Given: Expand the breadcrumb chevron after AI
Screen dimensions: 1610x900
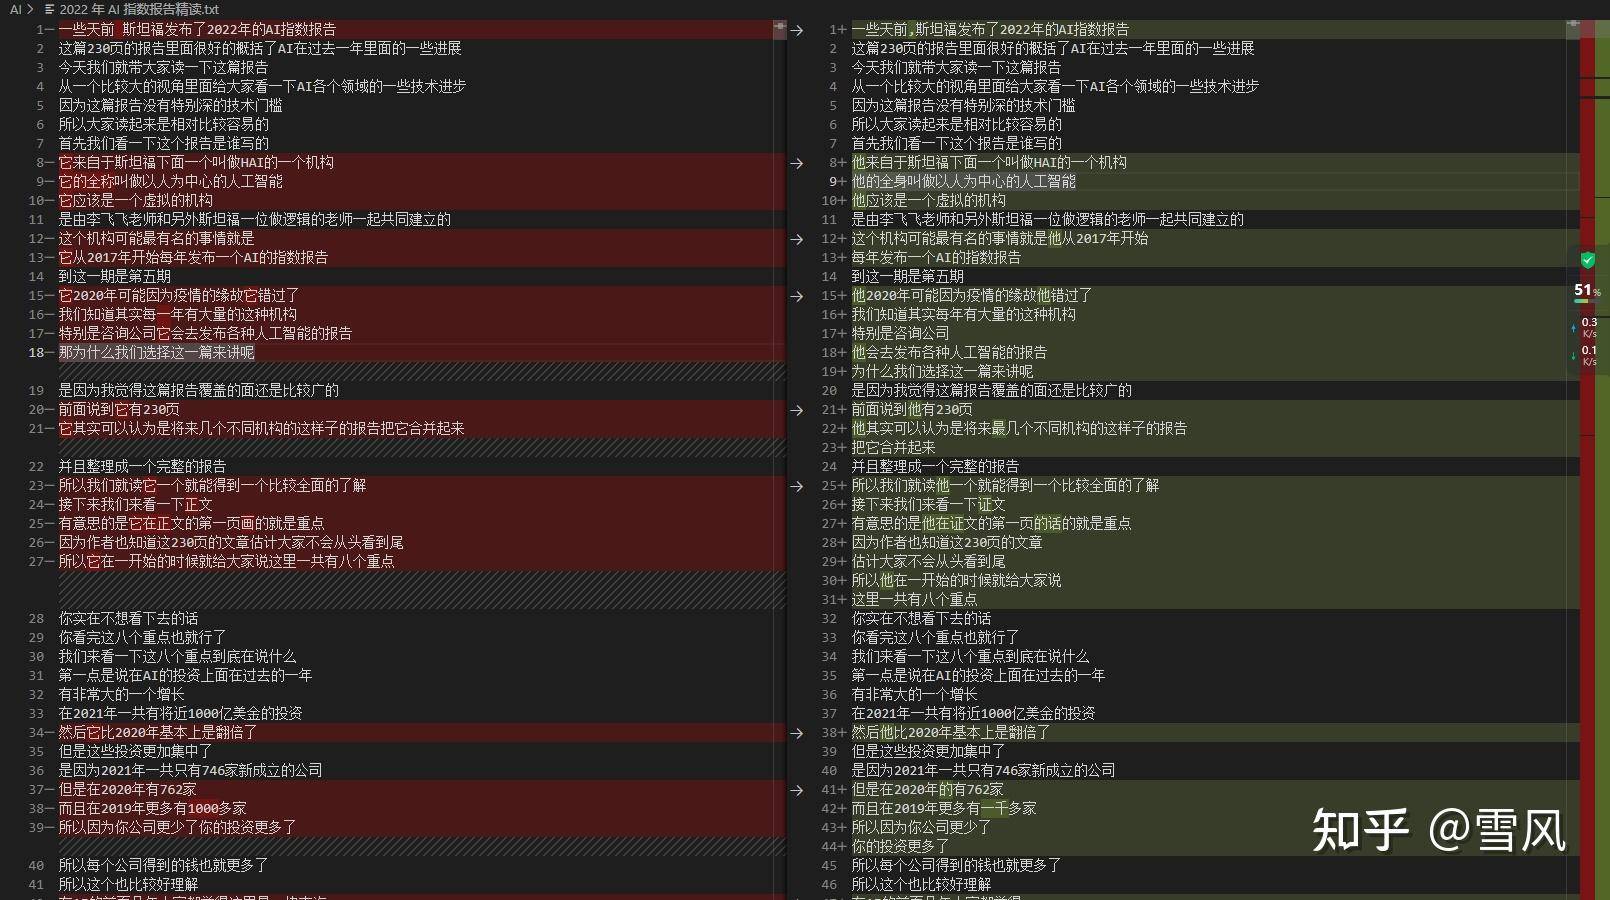Looking at the screenshot, I should tap(31, 9).
